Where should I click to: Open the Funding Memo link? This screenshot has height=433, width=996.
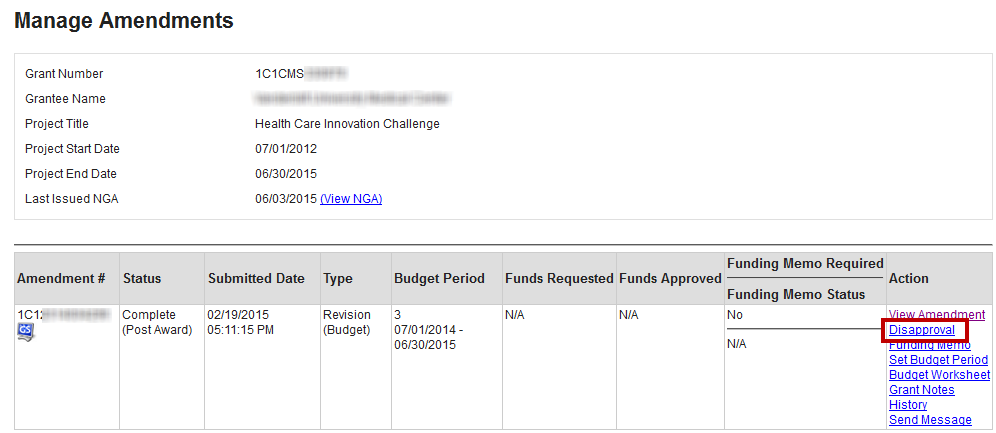pos(929,346)
